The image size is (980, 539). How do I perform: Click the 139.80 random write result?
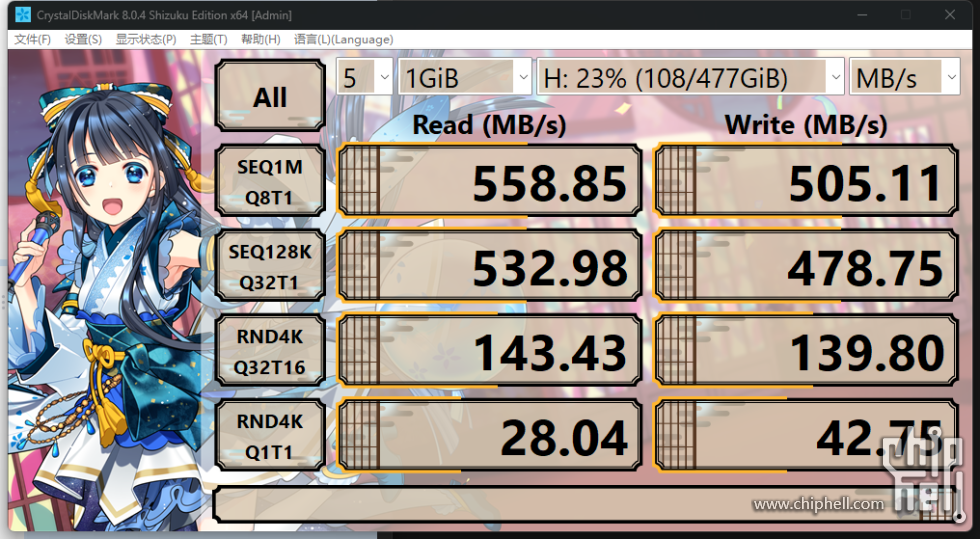click(806, 351)
